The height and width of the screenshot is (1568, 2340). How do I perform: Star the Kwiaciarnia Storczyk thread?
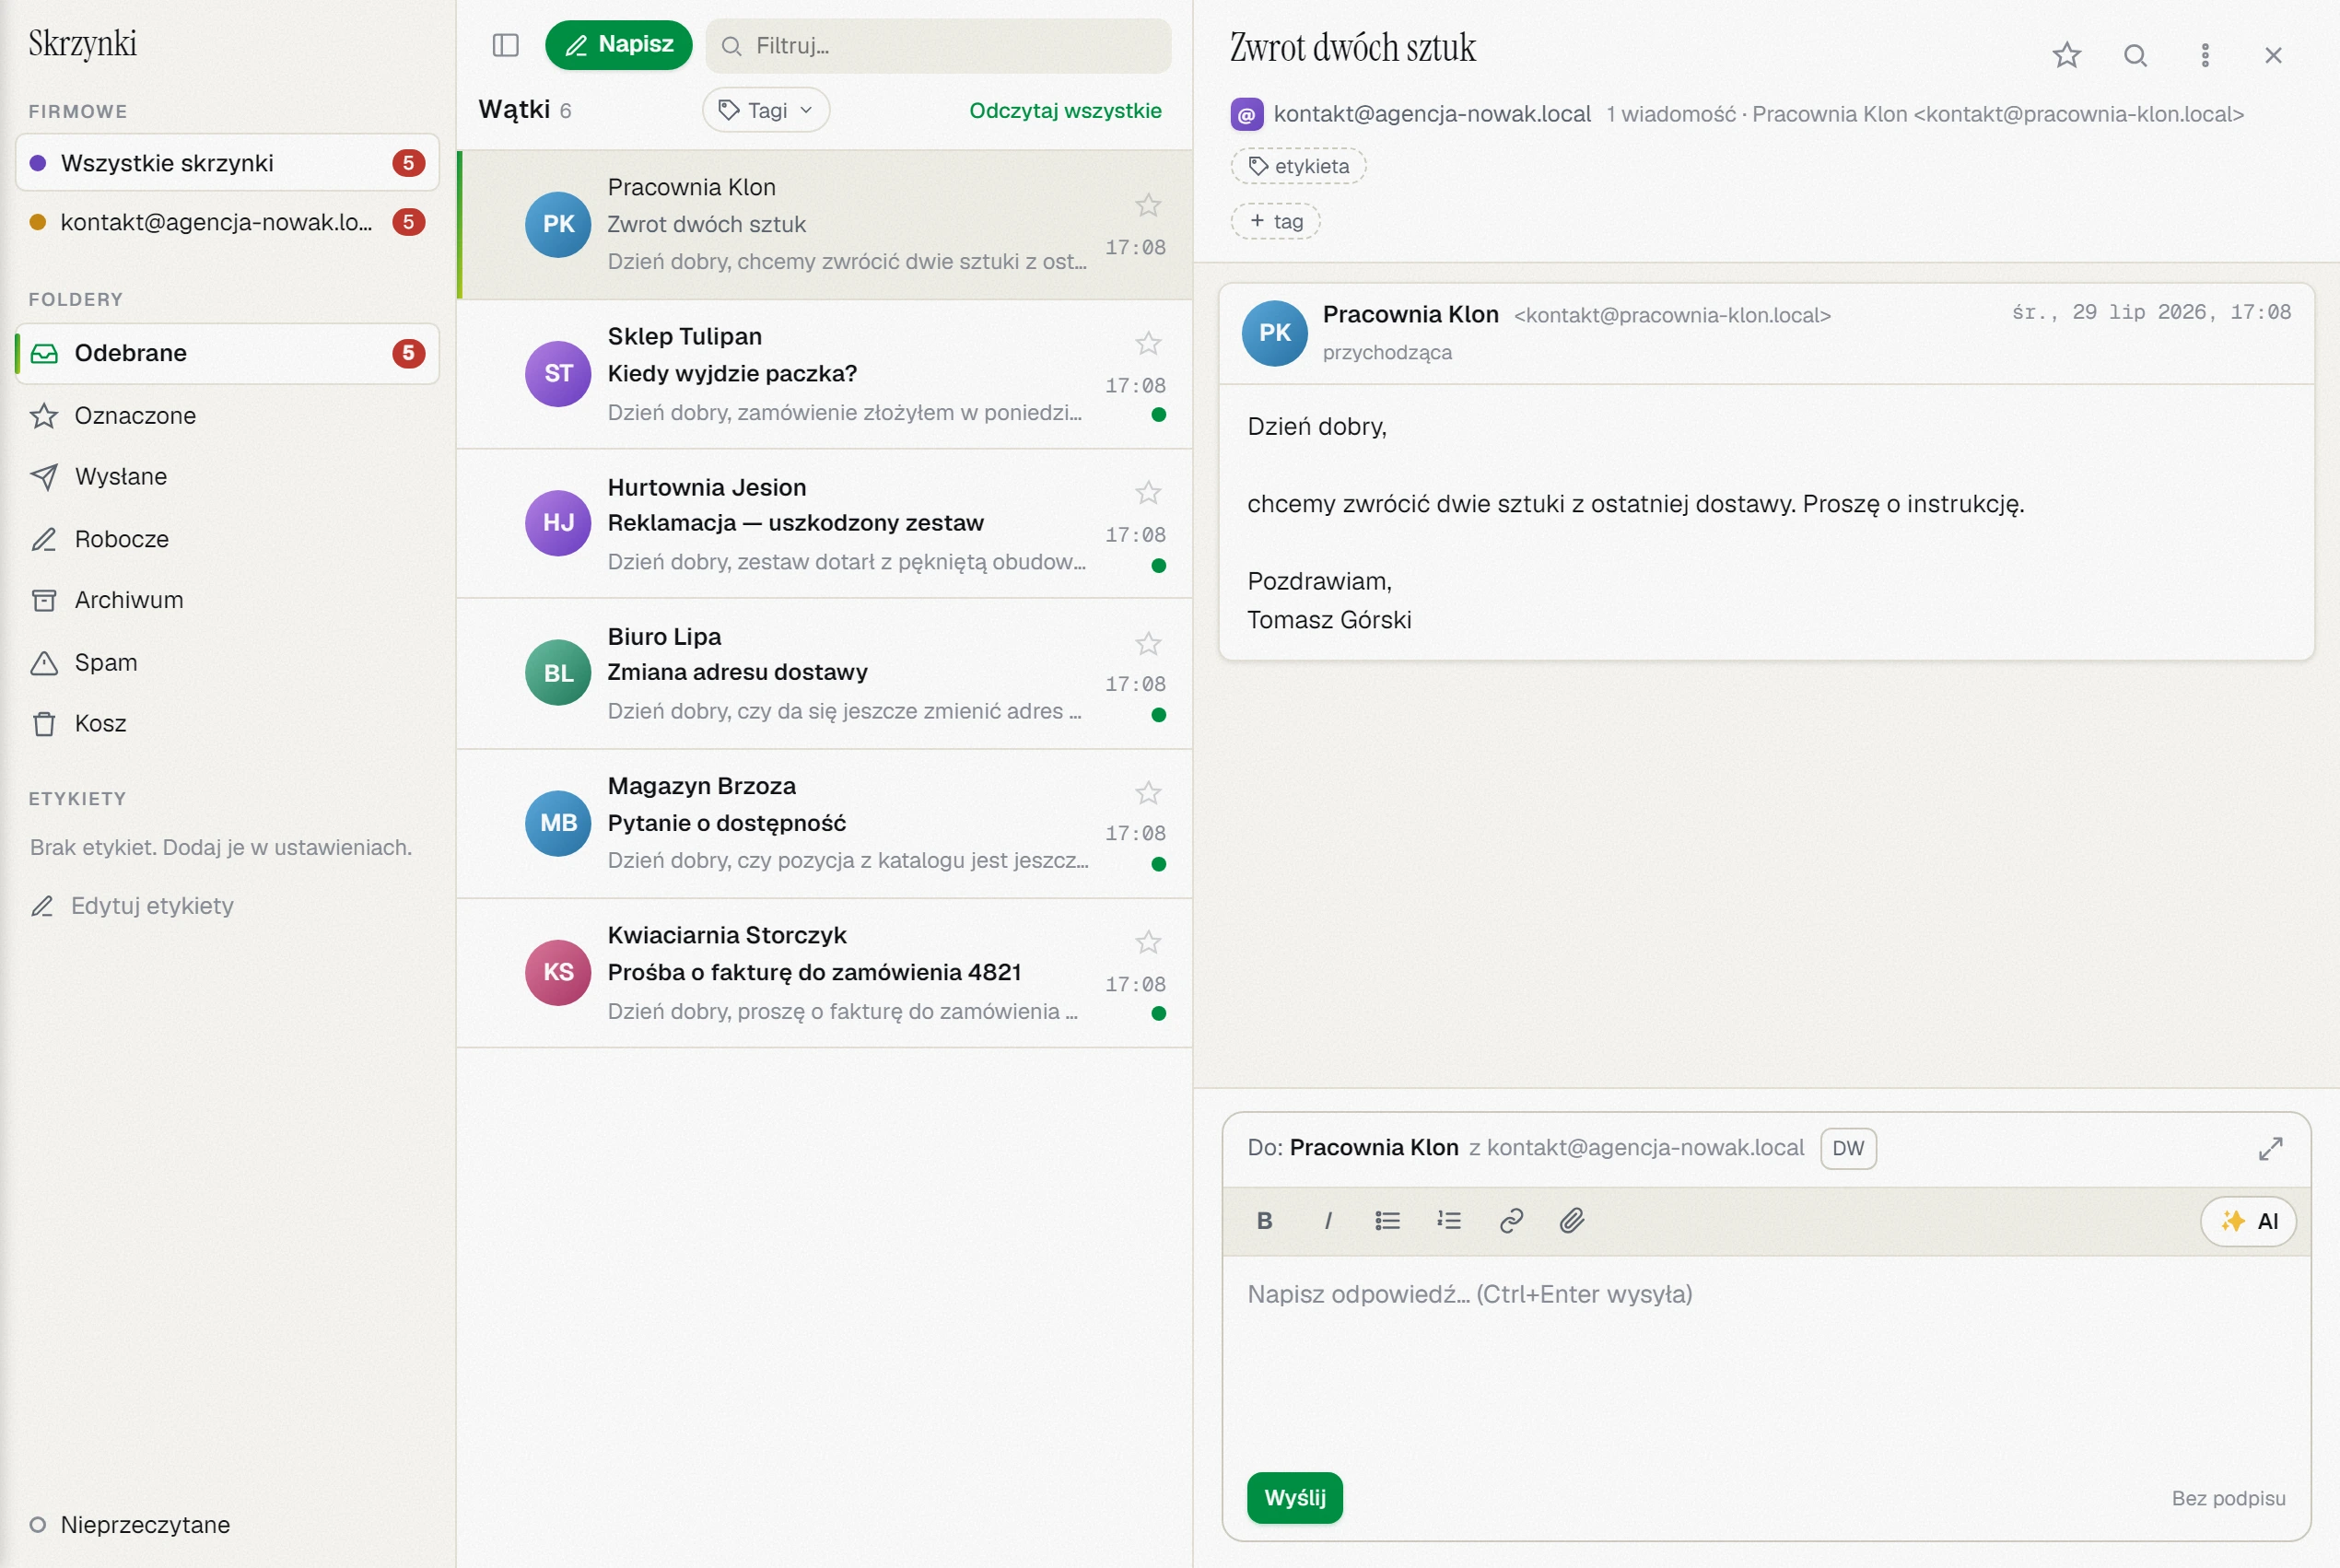[x=1148, y=942]
